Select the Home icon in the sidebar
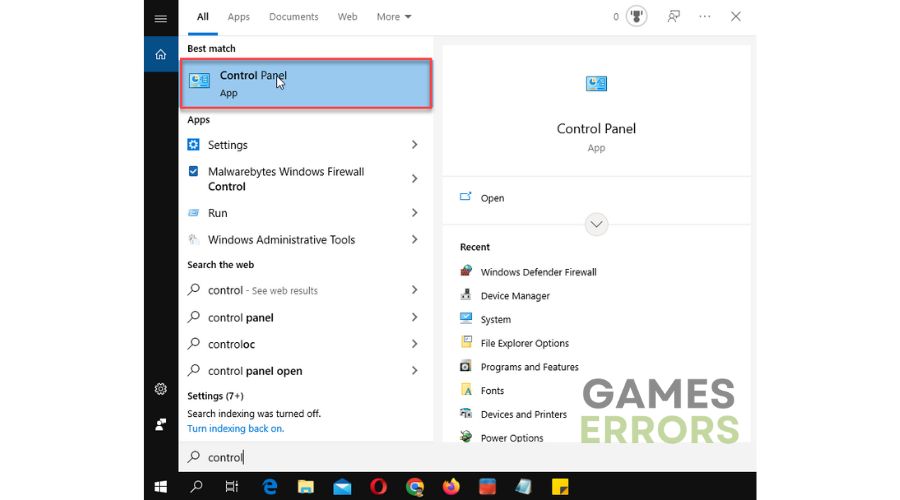Screen dimensions: 900x500 [161, 55]
